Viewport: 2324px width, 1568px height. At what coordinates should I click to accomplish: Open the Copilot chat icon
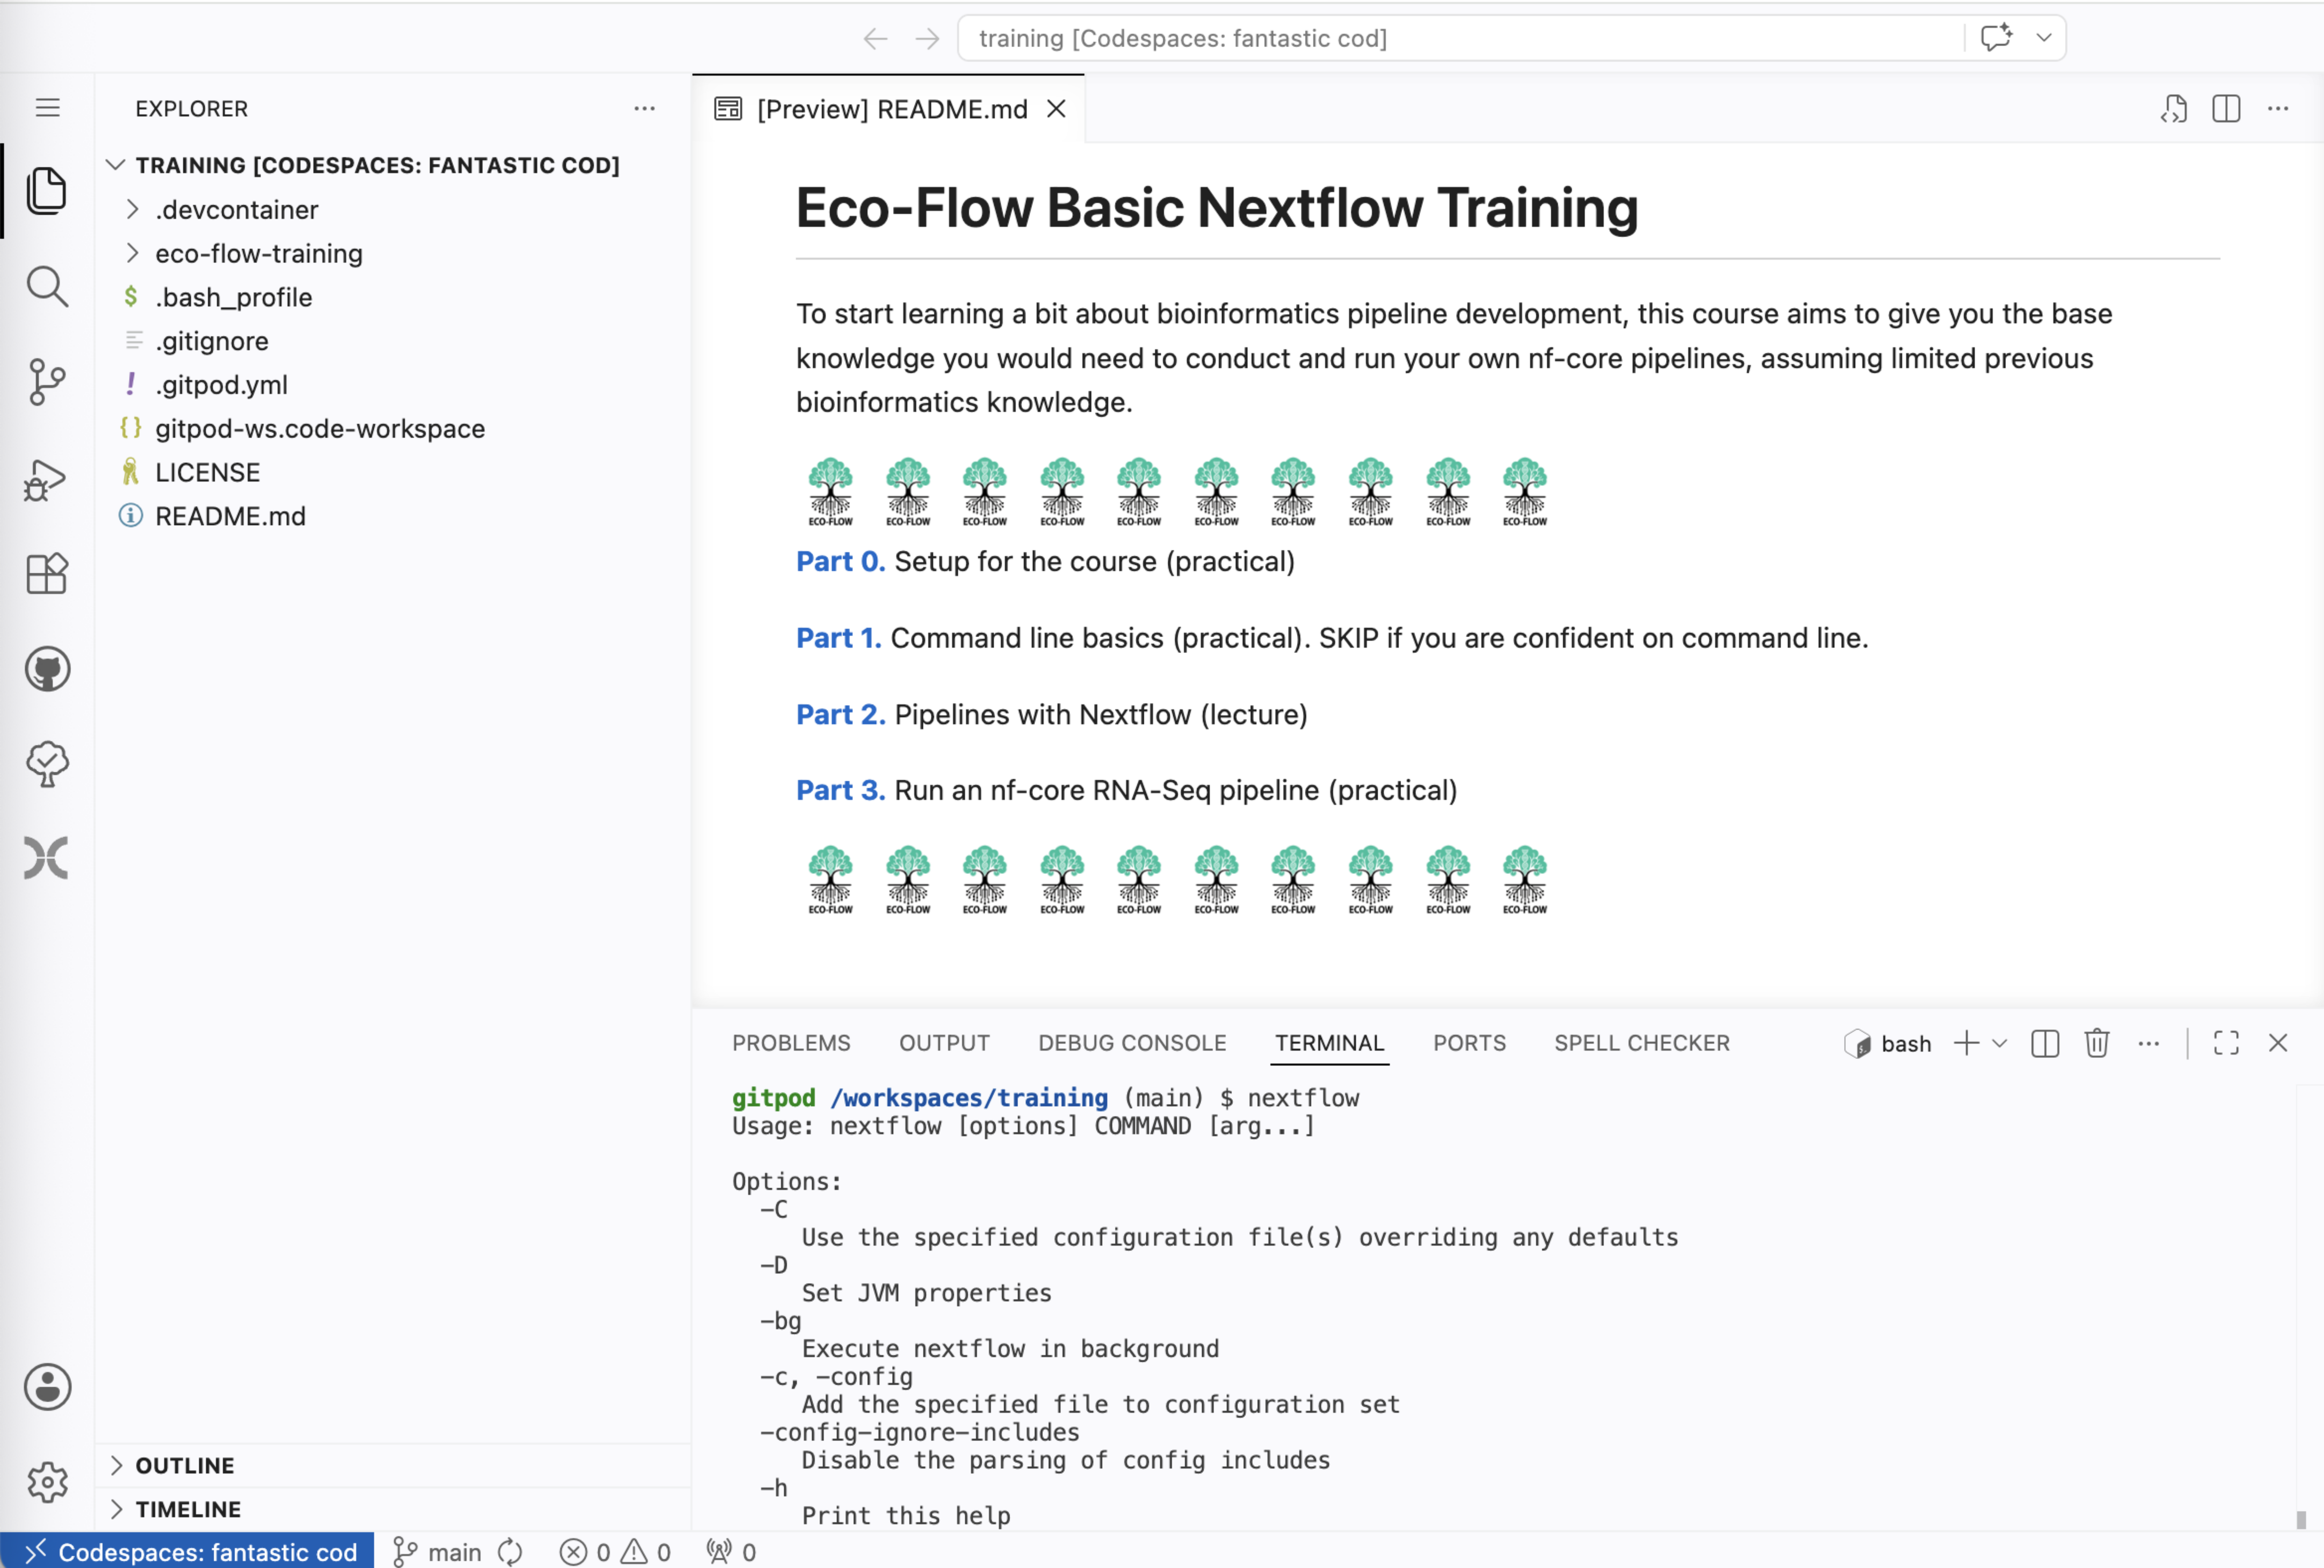[x=1997, y=38]
